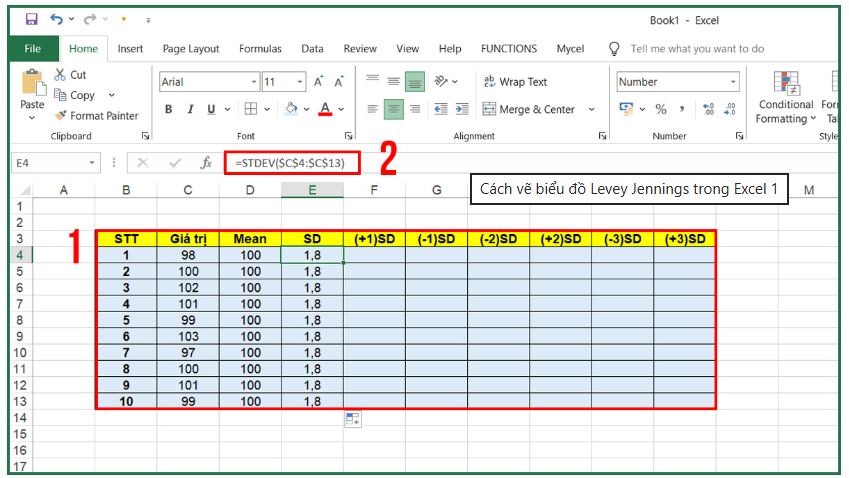Open the Clipboard dialog launcher
This screenshot has width=849, height=478.
pyautogui.click(x=145, y=136)
